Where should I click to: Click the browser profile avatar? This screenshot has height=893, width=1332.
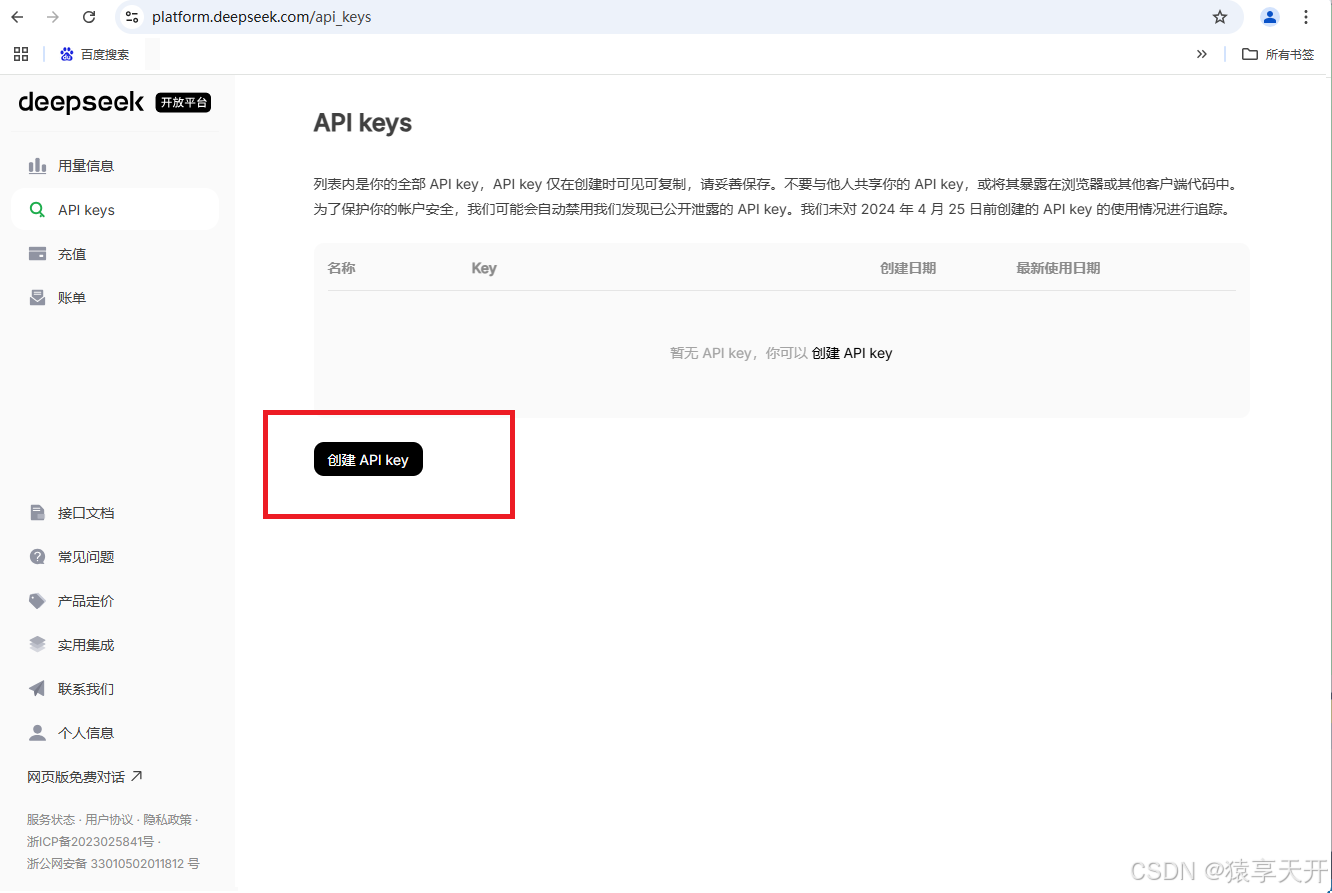point(1269,17)
